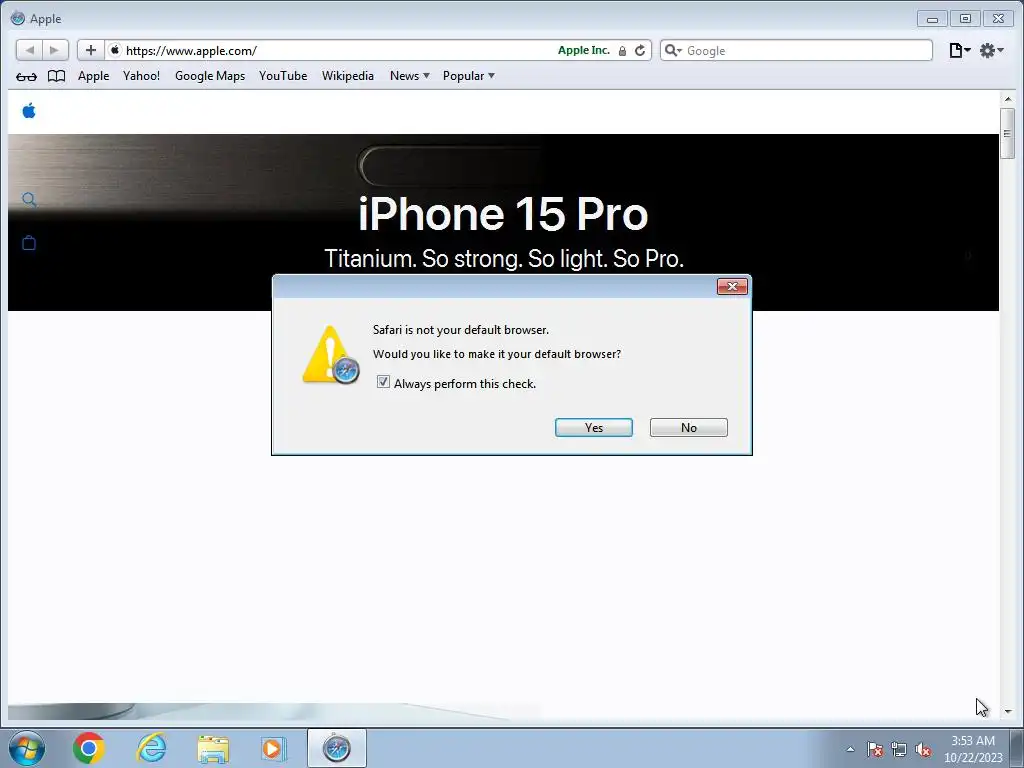The width and height of the screenshot is (1024, 768).
Task: Uncheck Always perform this check
Action: (383, 382)
